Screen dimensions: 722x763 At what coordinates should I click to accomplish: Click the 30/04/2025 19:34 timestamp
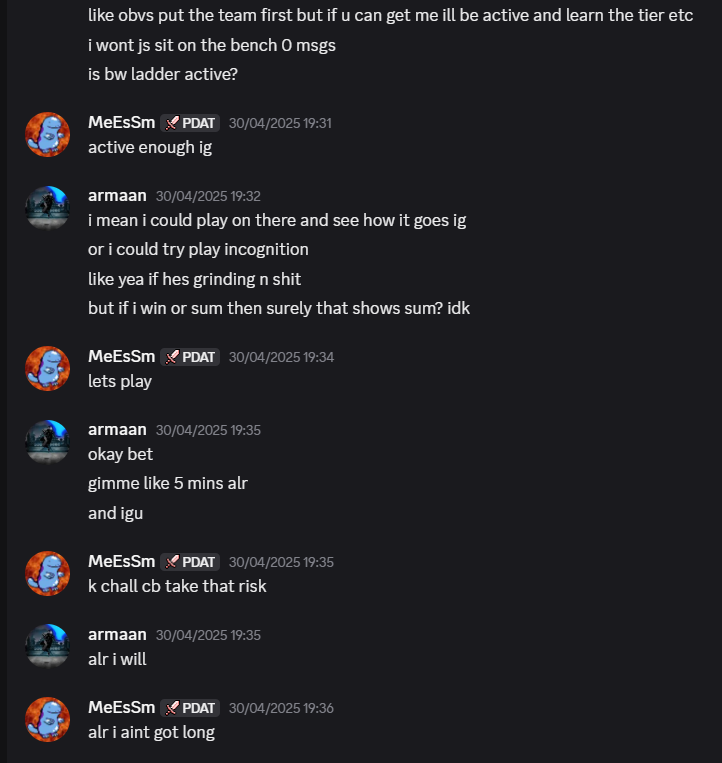point(281,357)
